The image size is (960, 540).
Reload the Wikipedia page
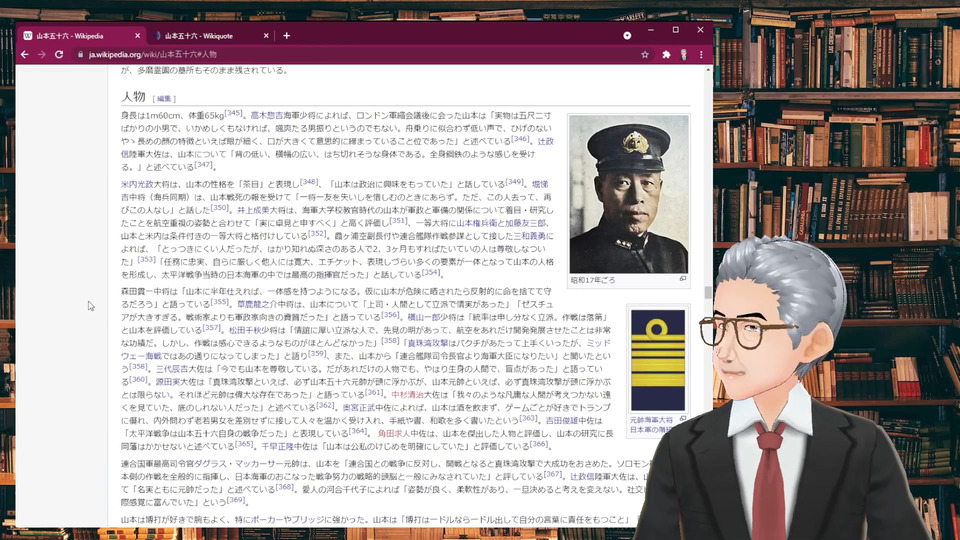pyautogui.click(x=59, y=54)
